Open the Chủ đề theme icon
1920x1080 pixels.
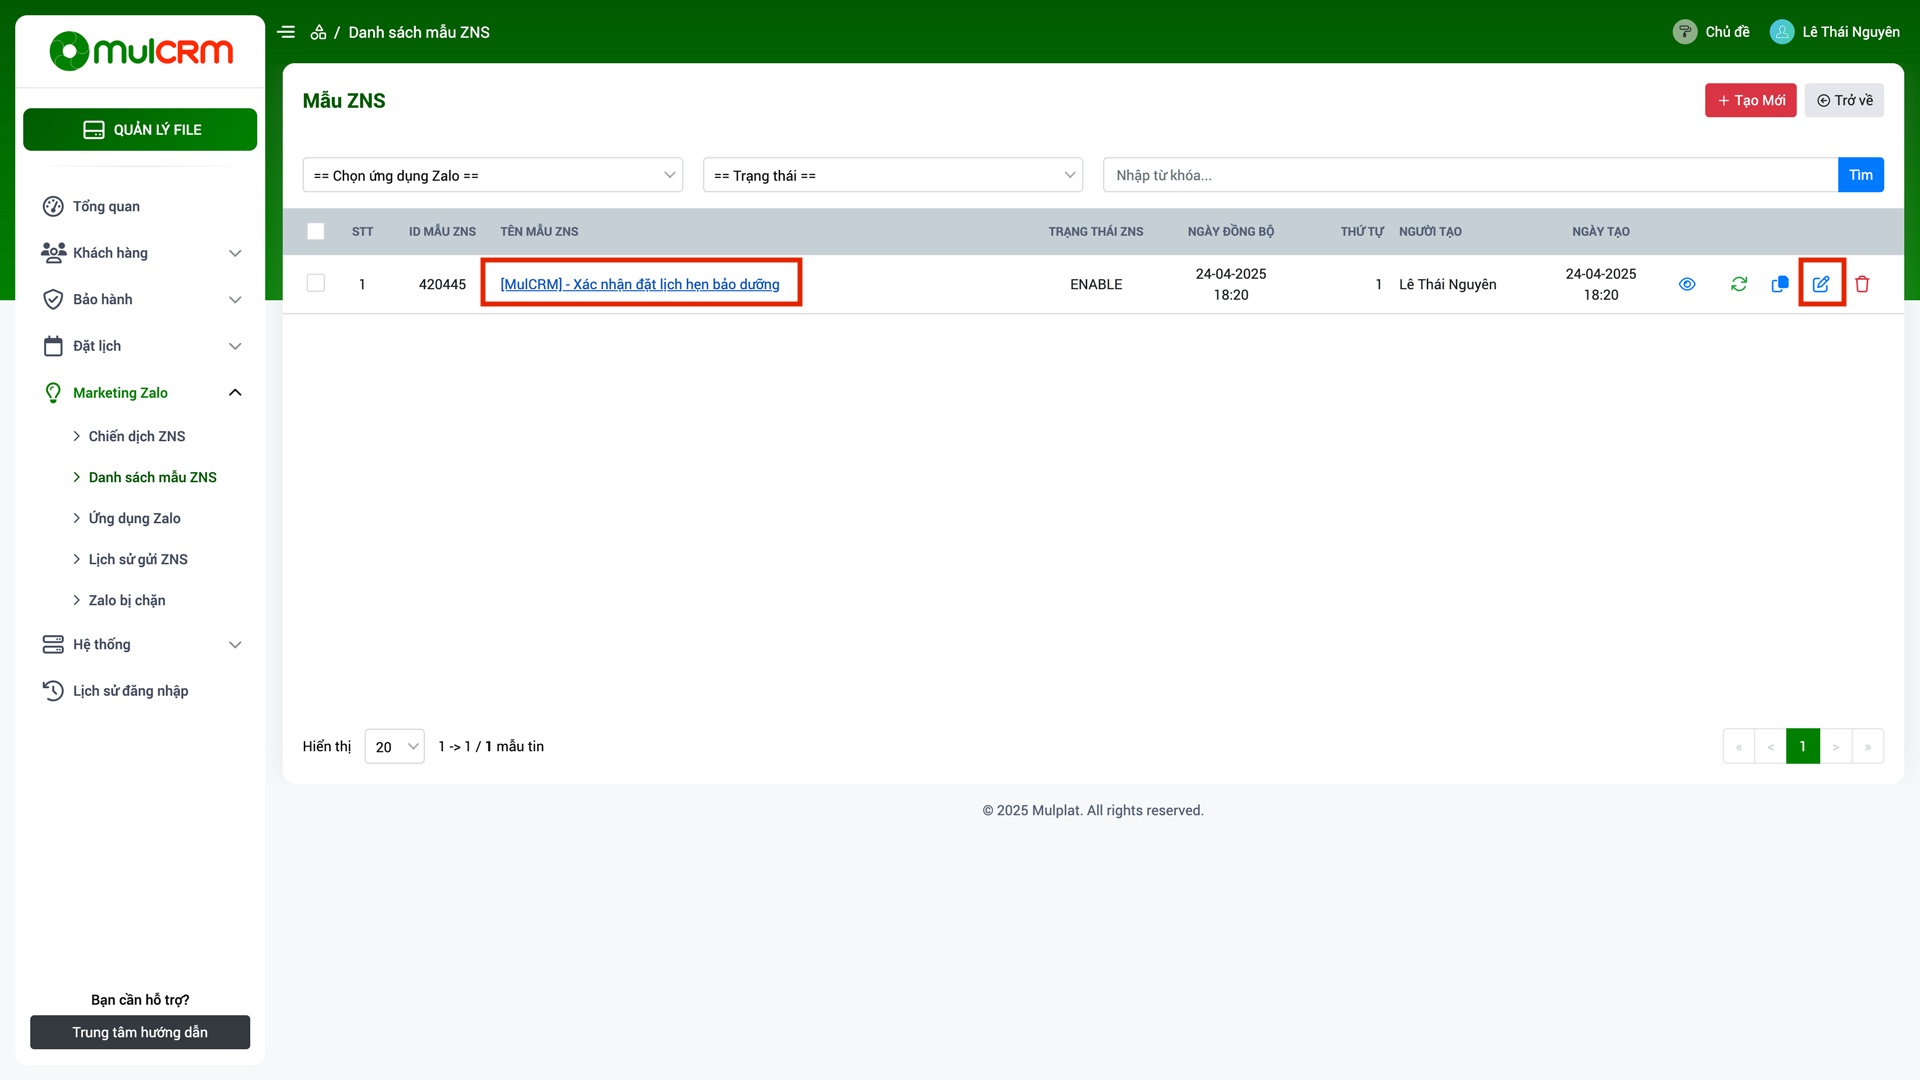[1685, 32]
